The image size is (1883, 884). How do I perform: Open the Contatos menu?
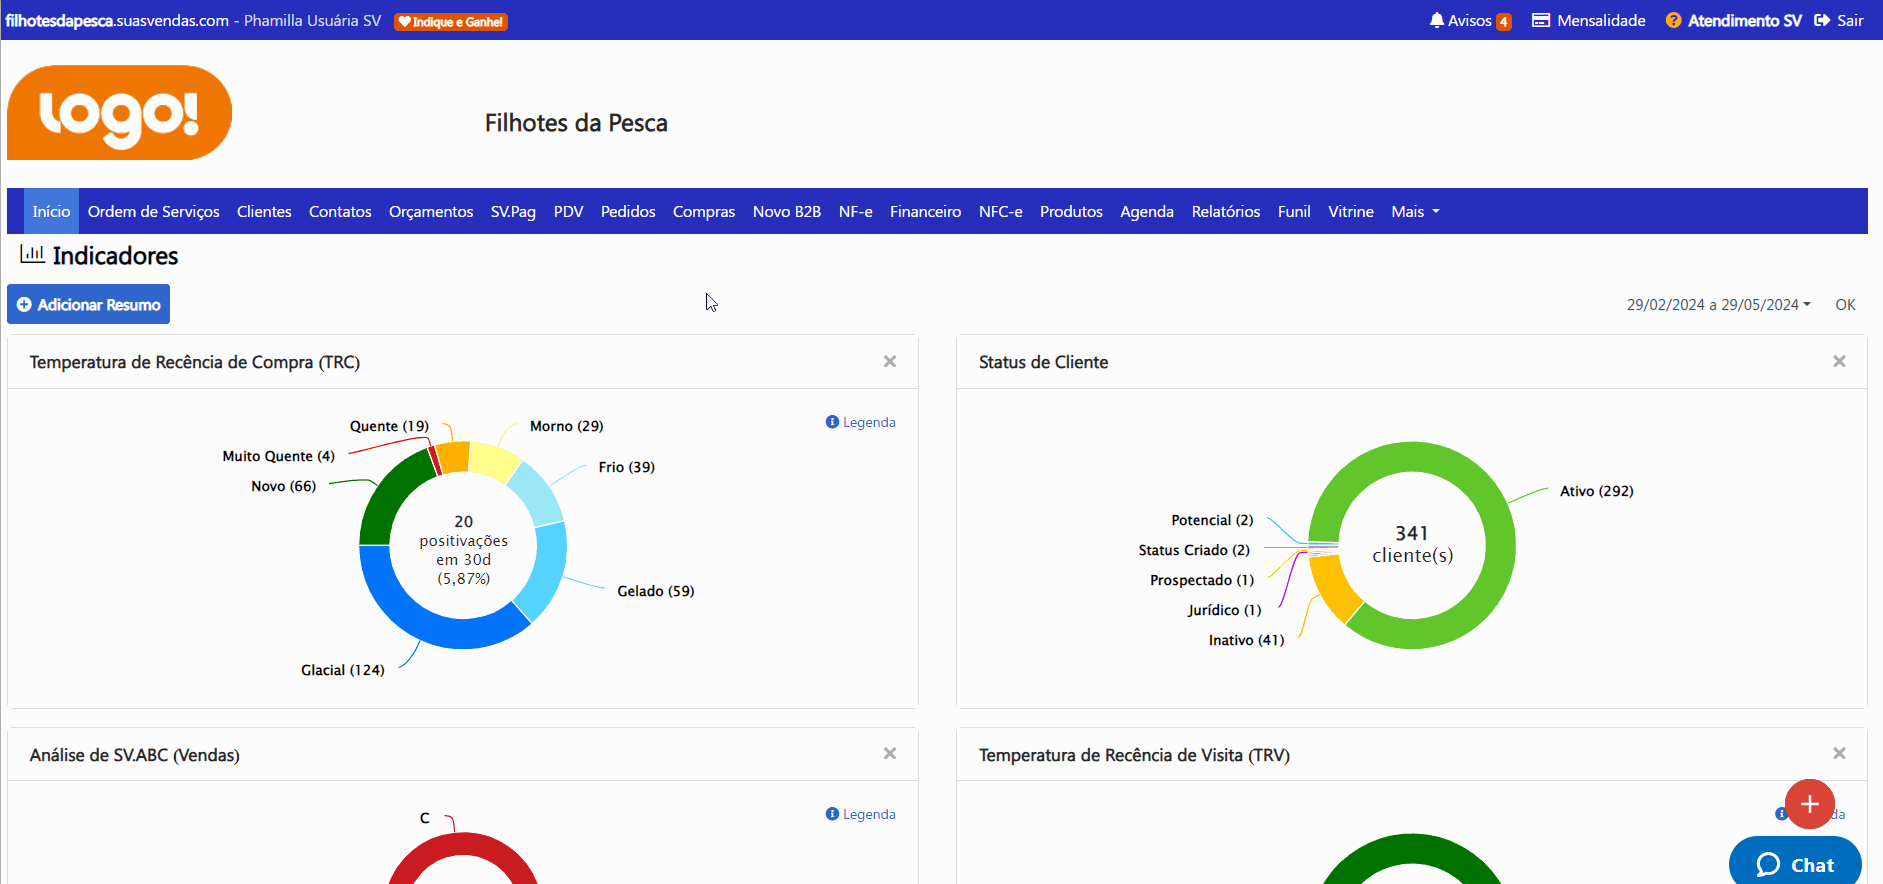pos(340,211)
